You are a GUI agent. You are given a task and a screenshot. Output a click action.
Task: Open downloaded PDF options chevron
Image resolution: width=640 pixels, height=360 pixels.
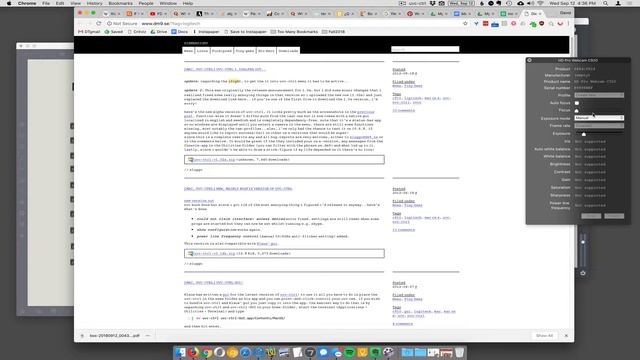point(148,336)
